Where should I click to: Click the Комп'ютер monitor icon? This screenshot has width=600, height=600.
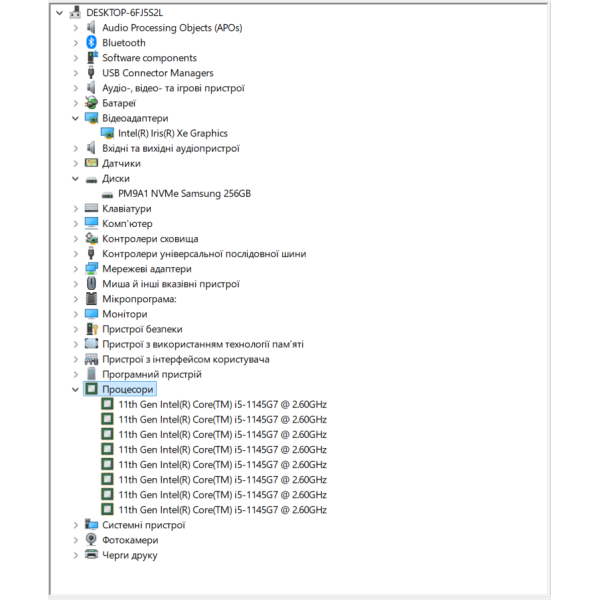tap(91, 223)
